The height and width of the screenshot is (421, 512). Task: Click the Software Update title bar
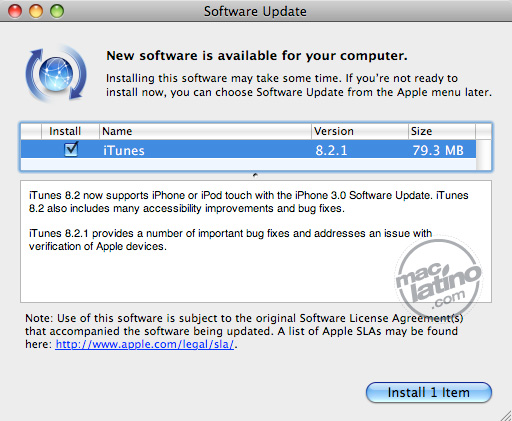[256, 11]
